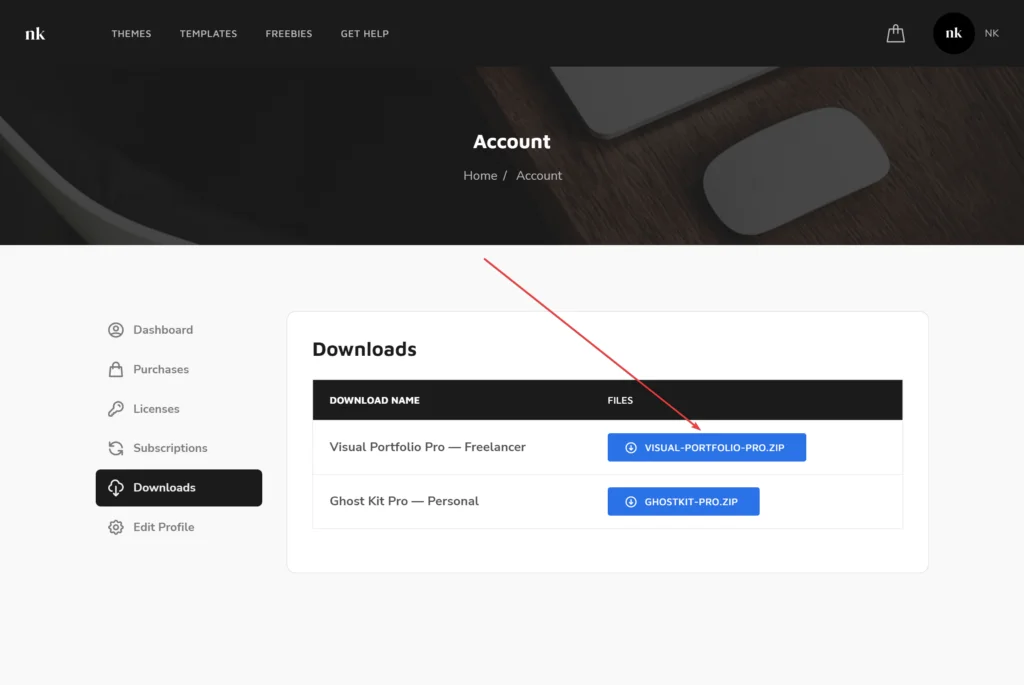Open the round nk profile avatar
Viewport: 1024px width, 685px height.
(x=953, y=33)
